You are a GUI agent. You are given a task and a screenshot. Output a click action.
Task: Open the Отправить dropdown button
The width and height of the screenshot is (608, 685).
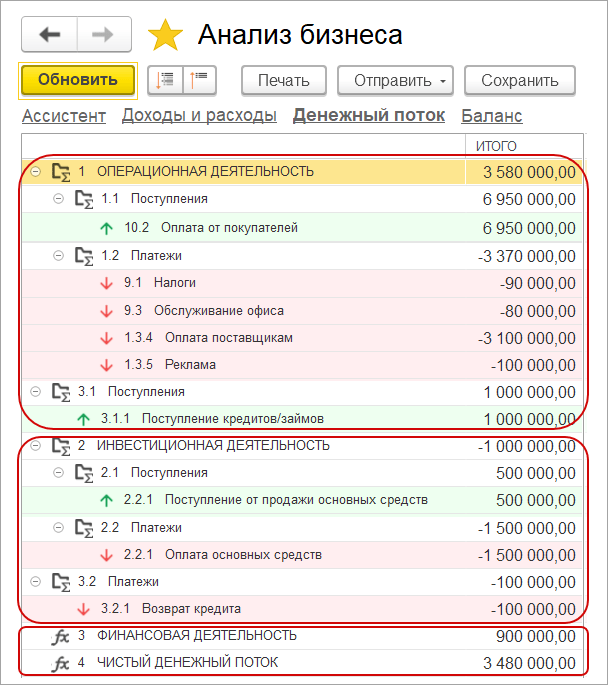coord(395,80)
